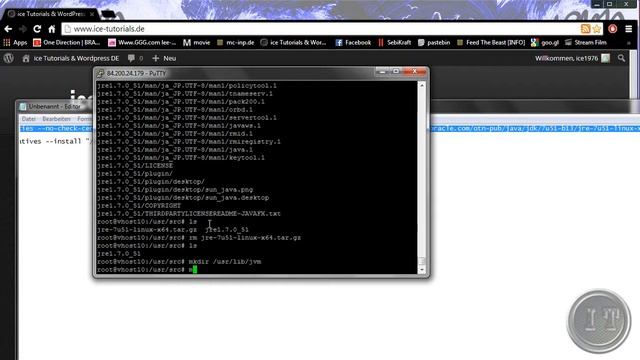
Task: Open the pastebin bookmark
Action: [x=434, y=42]
